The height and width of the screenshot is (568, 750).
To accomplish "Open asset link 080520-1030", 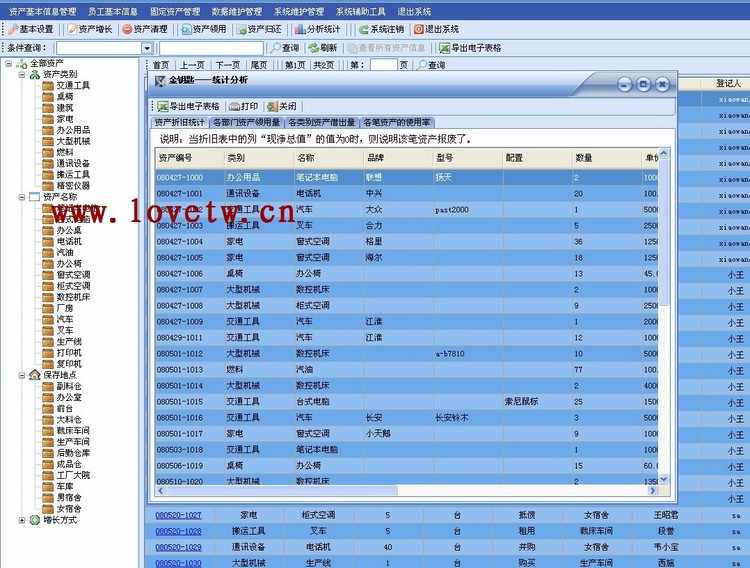I will click(178, 563).
